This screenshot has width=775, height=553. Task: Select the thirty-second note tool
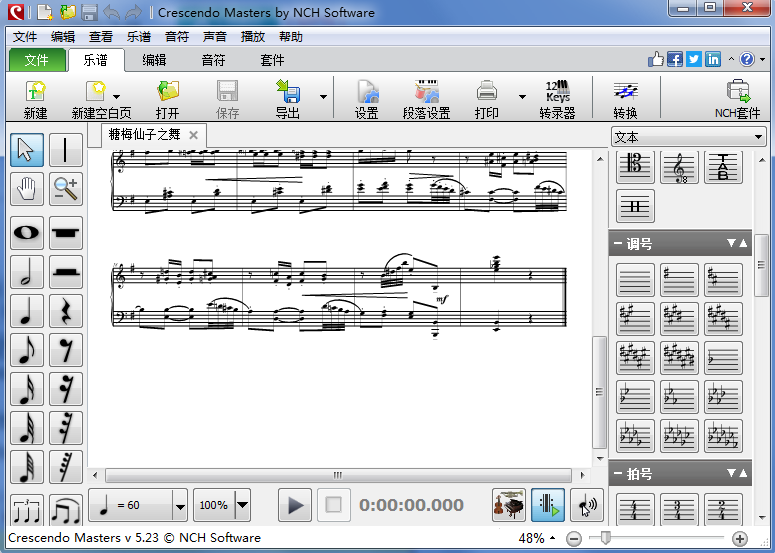pyautogui.click(x=27, y=427)
